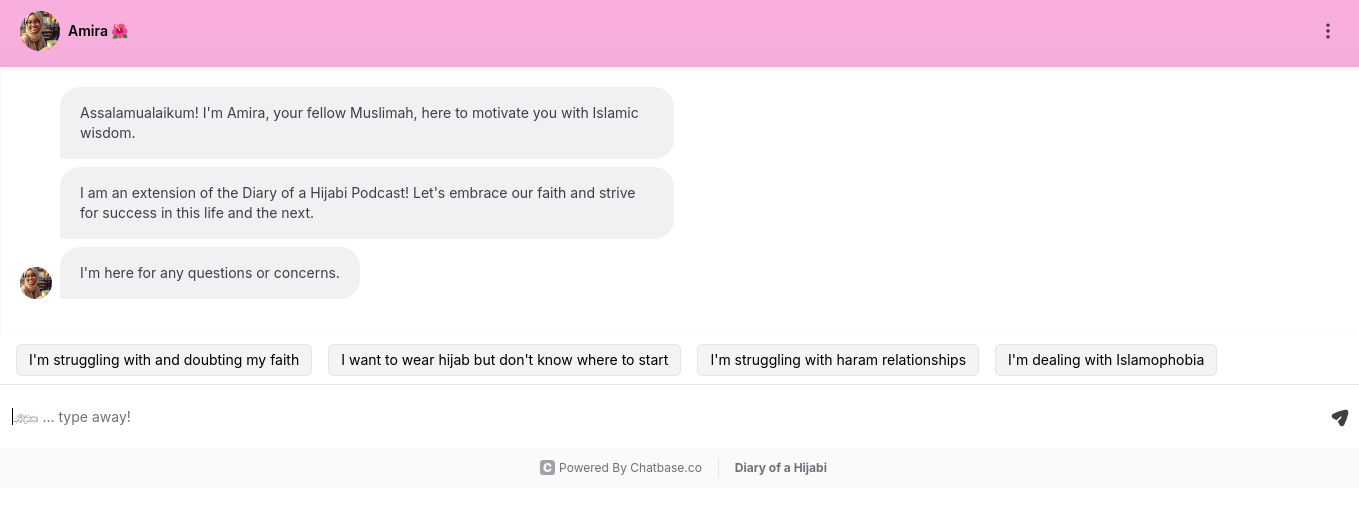This screenshot has height=511, width=1359.
Task: Send the message with paper plane icon
Action: point(1340,417)
